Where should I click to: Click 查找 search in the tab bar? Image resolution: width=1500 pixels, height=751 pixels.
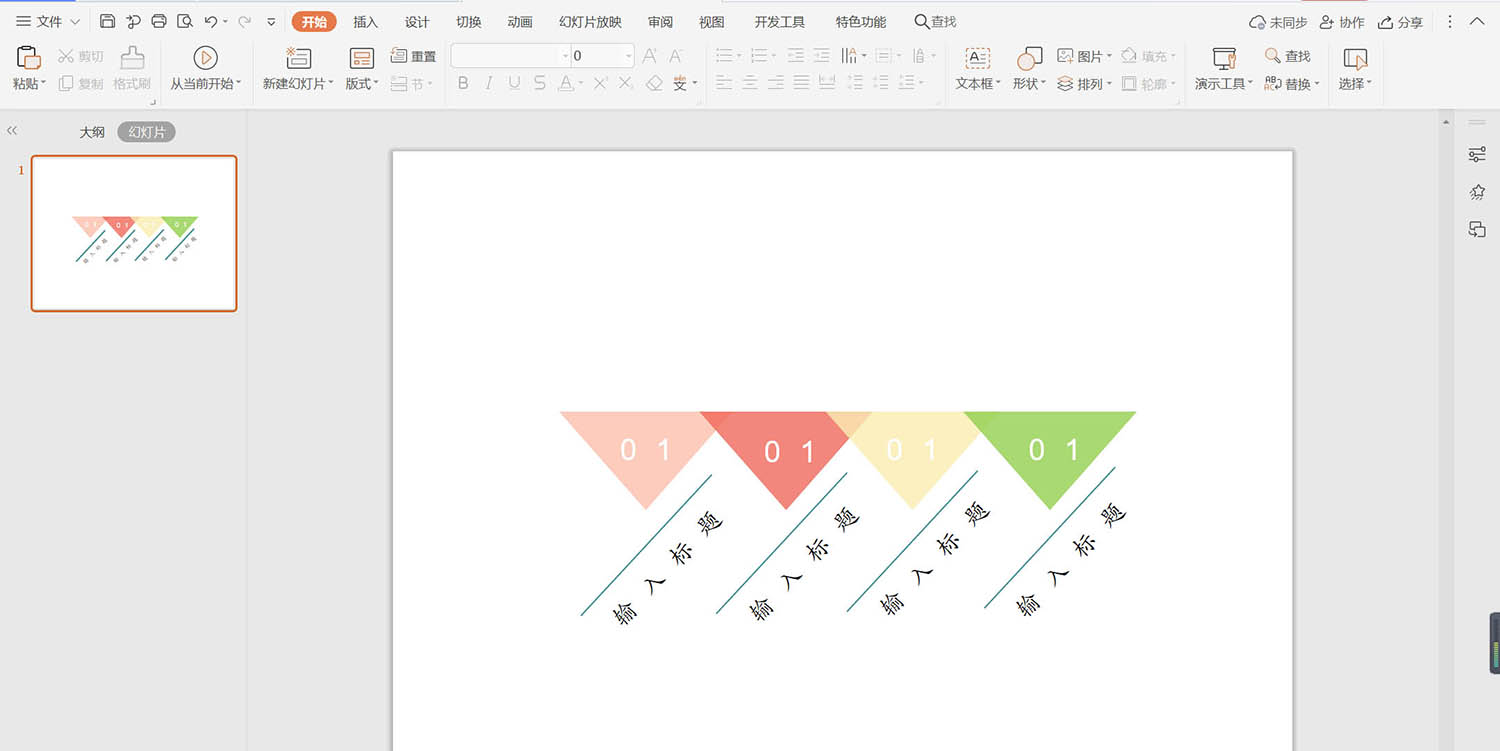pos(935,22)
